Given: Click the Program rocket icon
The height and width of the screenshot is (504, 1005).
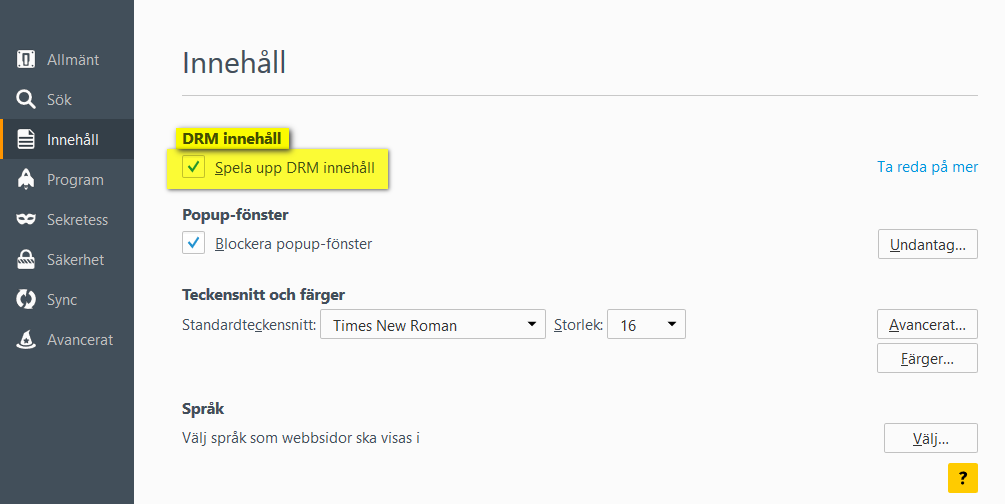Looking at the screenshot, I should coord(26,180).
